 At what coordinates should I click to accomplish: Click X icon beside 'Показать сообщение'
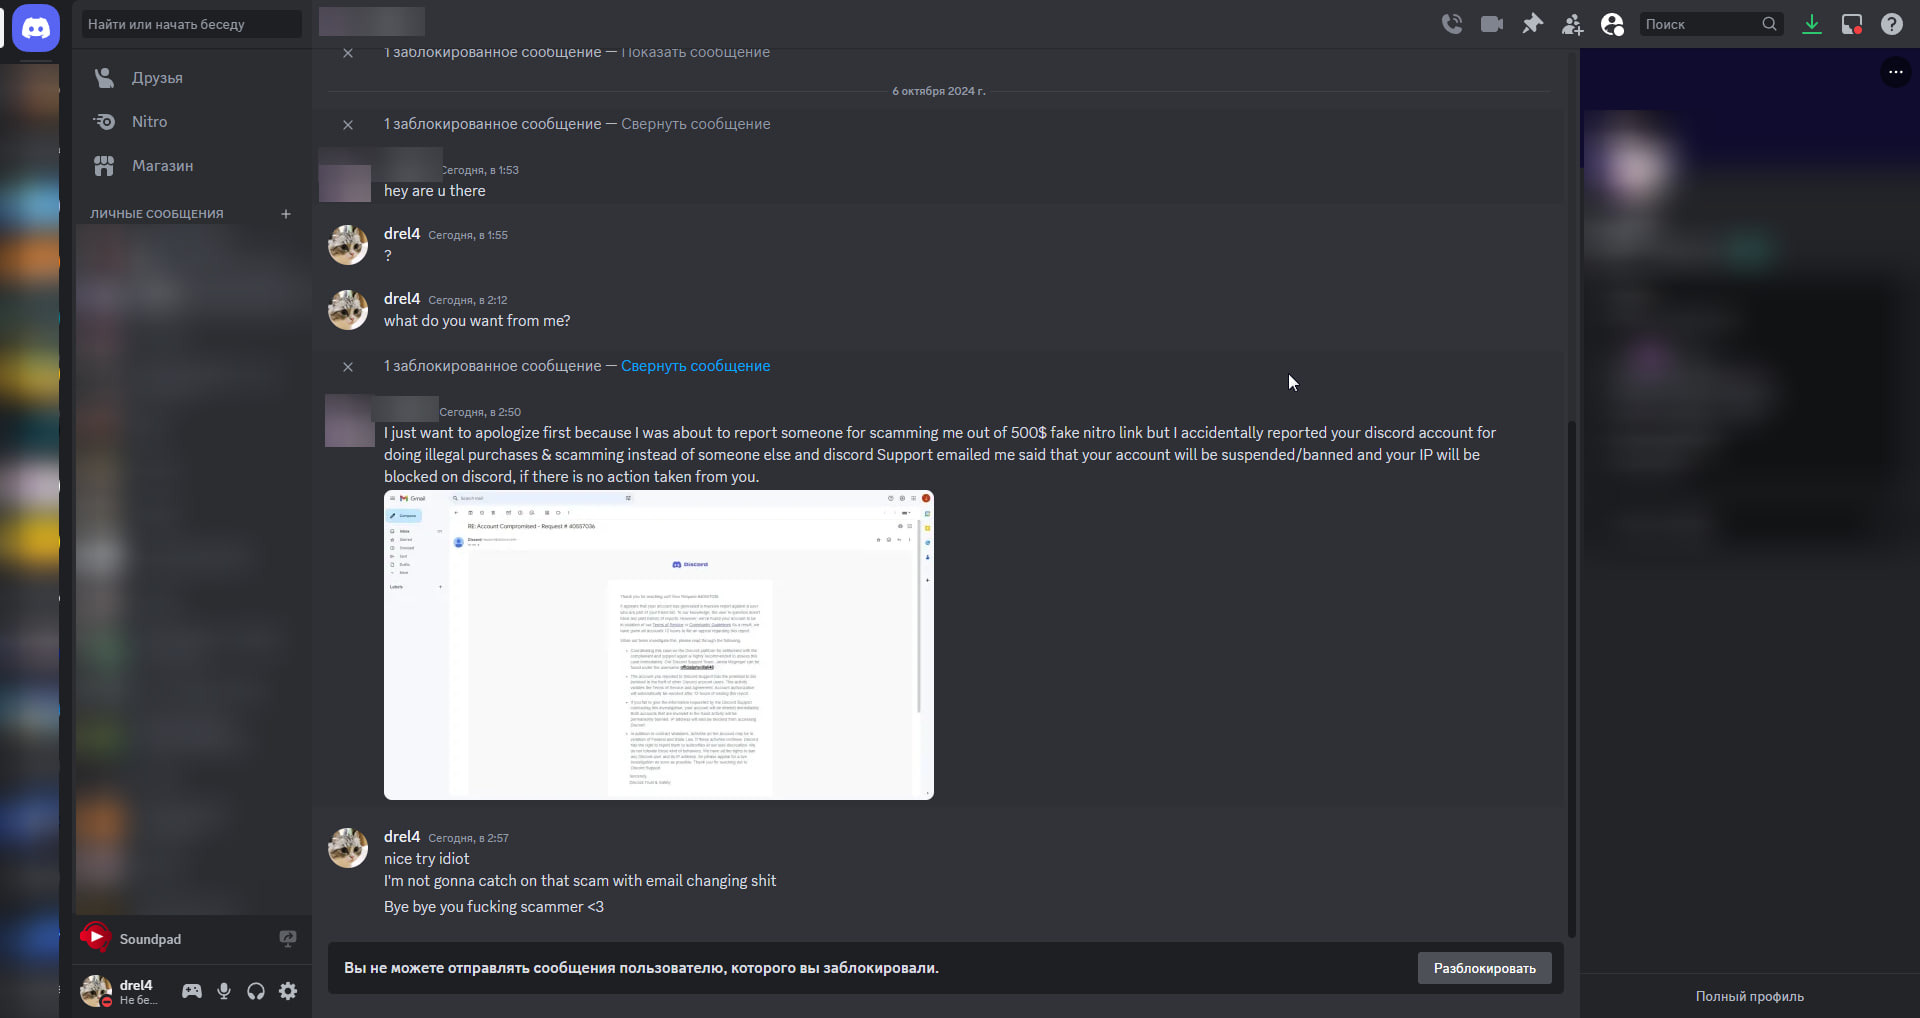(x=348, y=53)
